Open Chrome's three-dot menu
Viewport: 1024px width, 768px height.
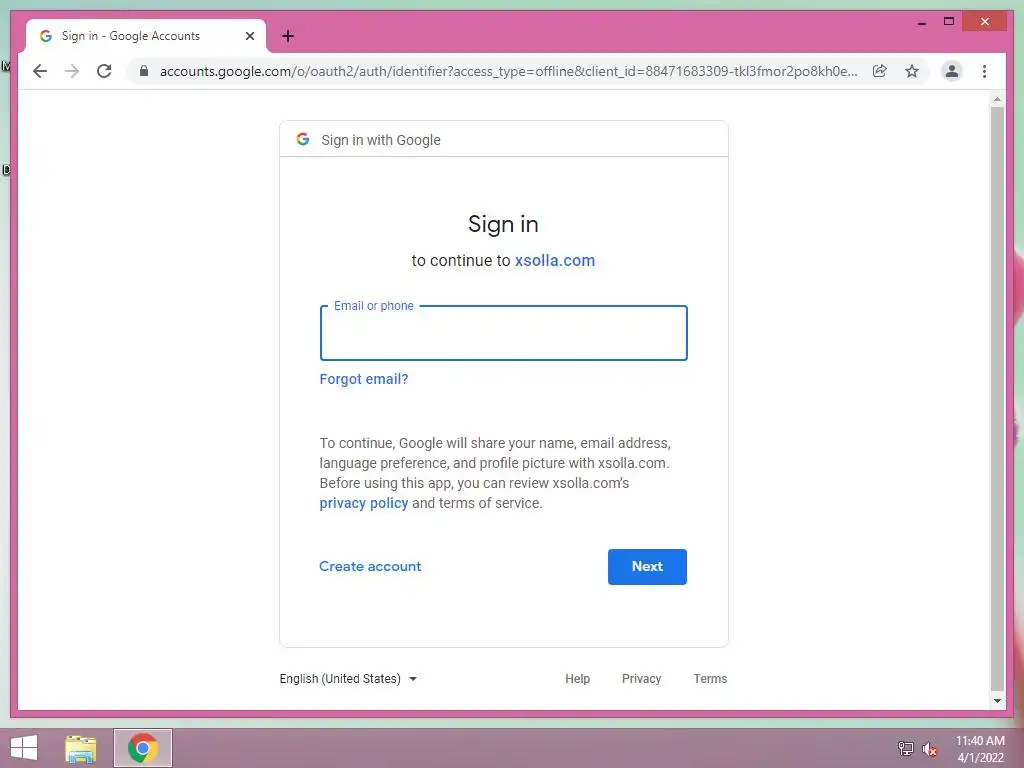984,71
